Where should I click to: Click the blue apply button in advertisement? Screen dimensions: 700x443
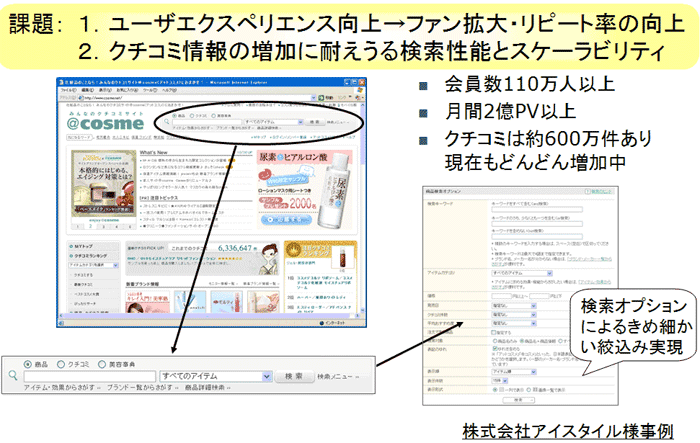286,220
